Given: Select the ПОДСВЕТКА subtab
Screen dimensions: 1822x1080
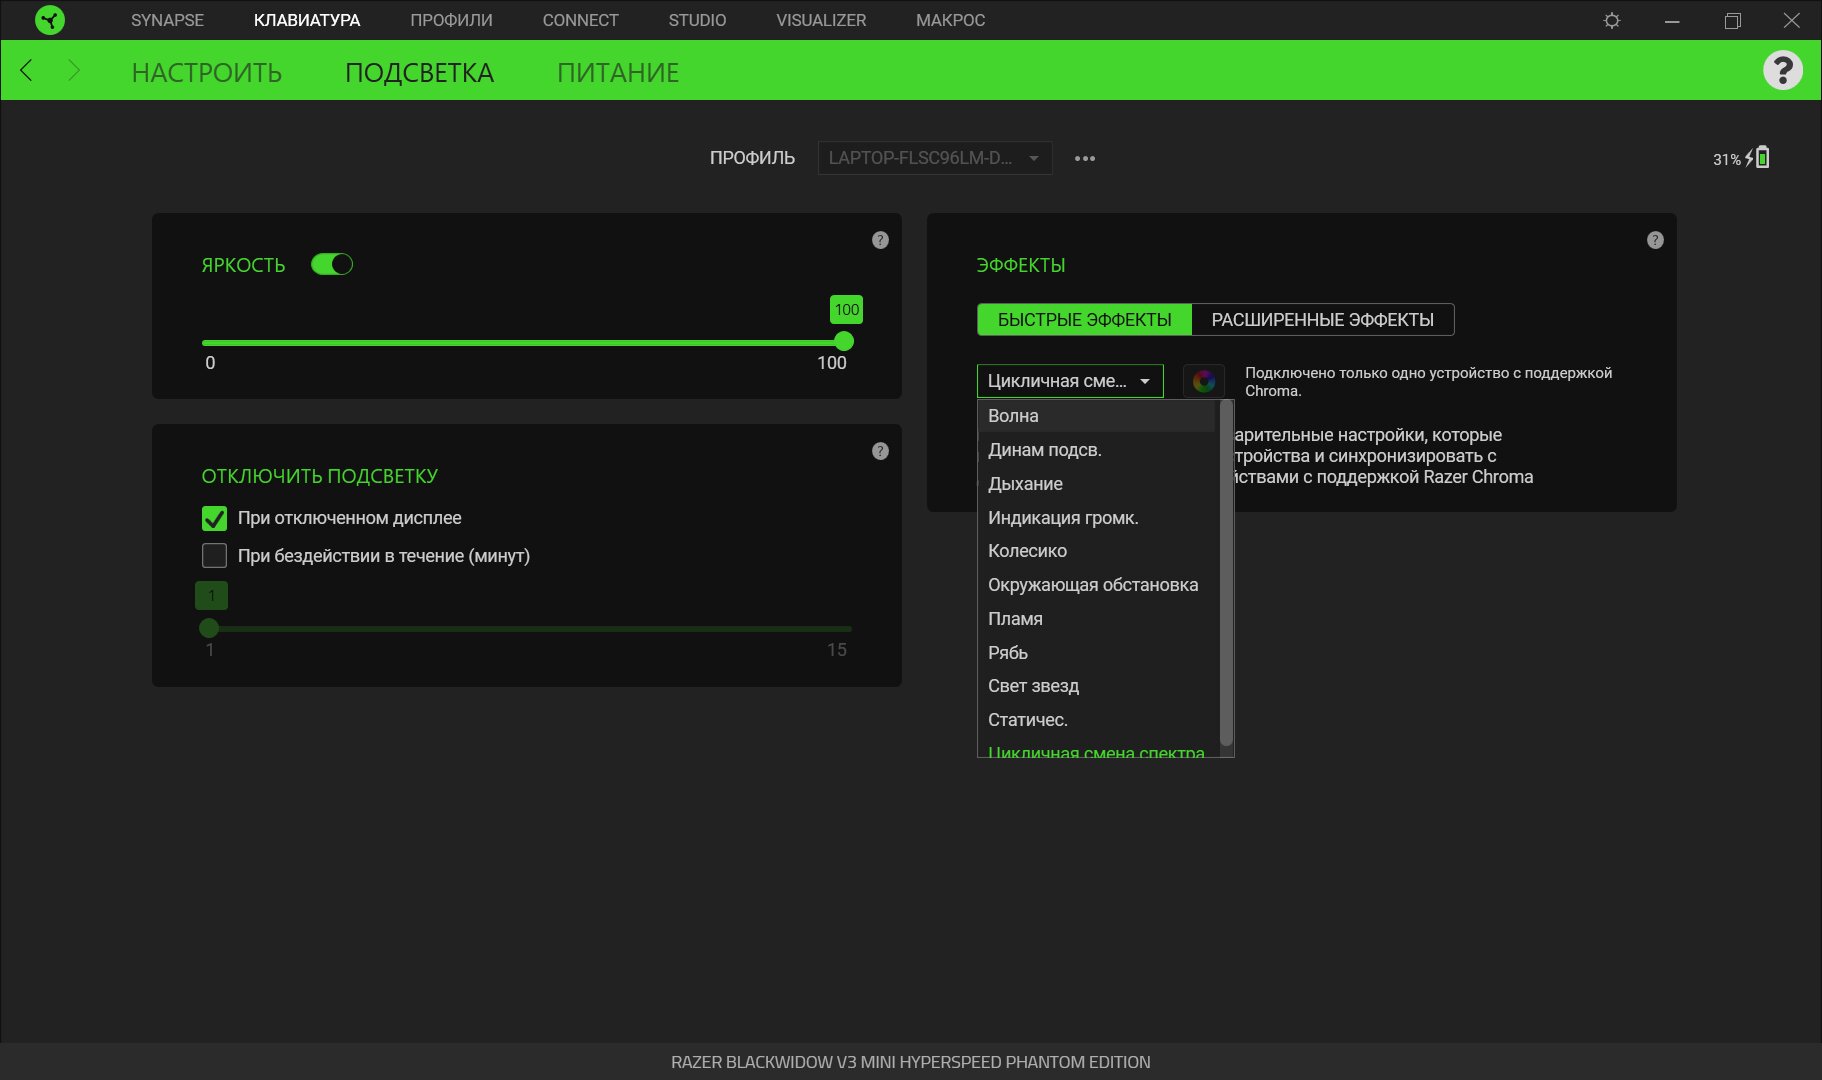Looking at the screenshot, I should [x=419, y=72].
